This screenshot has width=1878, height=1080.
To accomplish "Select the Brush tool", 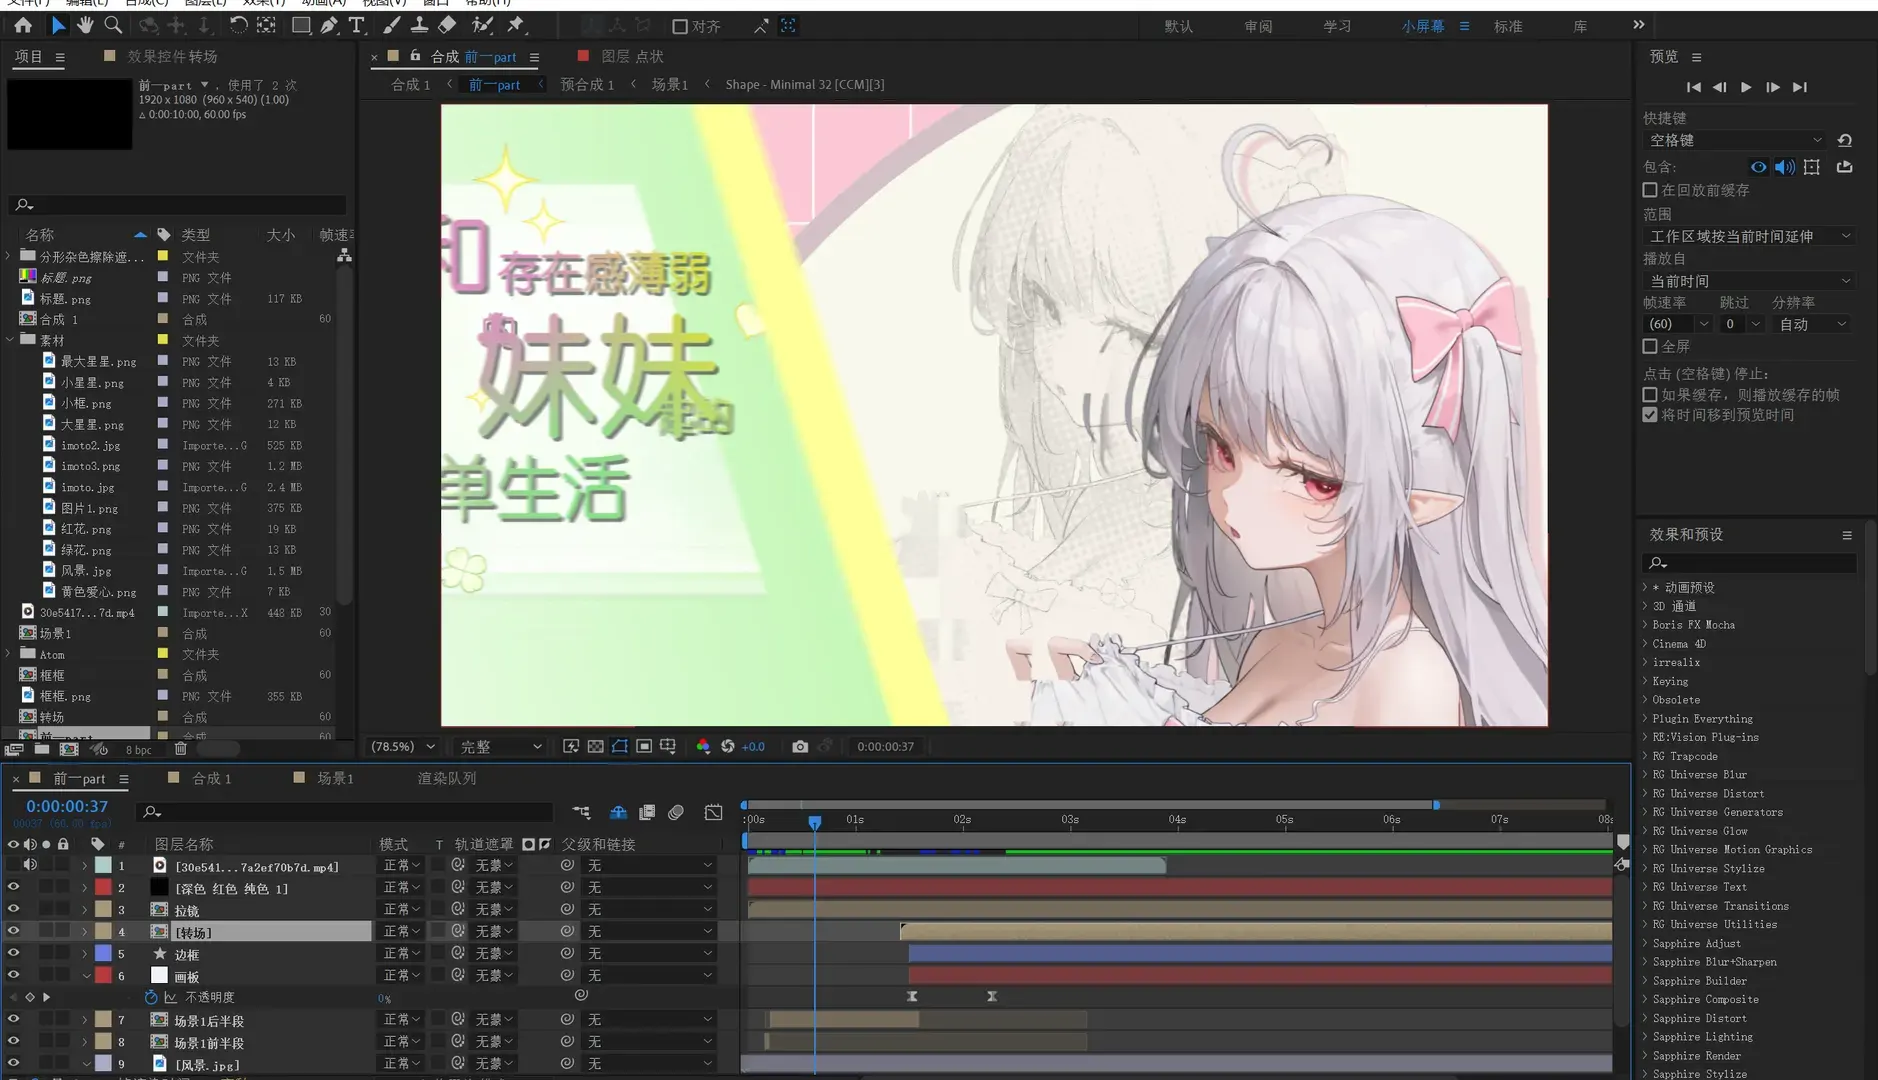I will pos(391,25).
